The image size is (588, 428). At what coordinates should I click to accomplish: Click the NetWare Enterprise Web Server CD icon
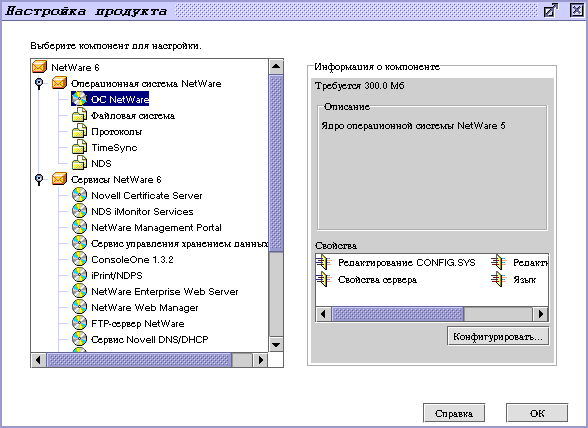point(79,291)
